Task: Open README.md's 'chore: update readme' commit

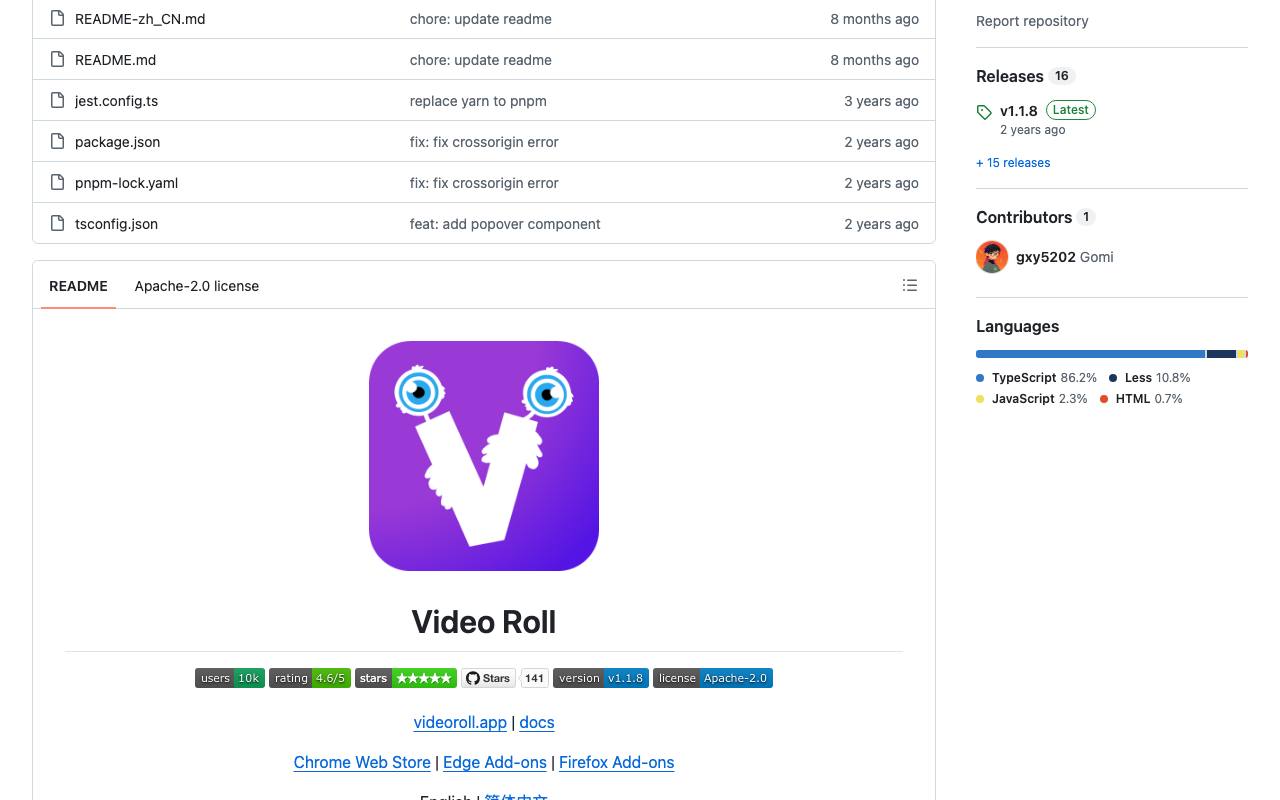Action: click(481, 60)
